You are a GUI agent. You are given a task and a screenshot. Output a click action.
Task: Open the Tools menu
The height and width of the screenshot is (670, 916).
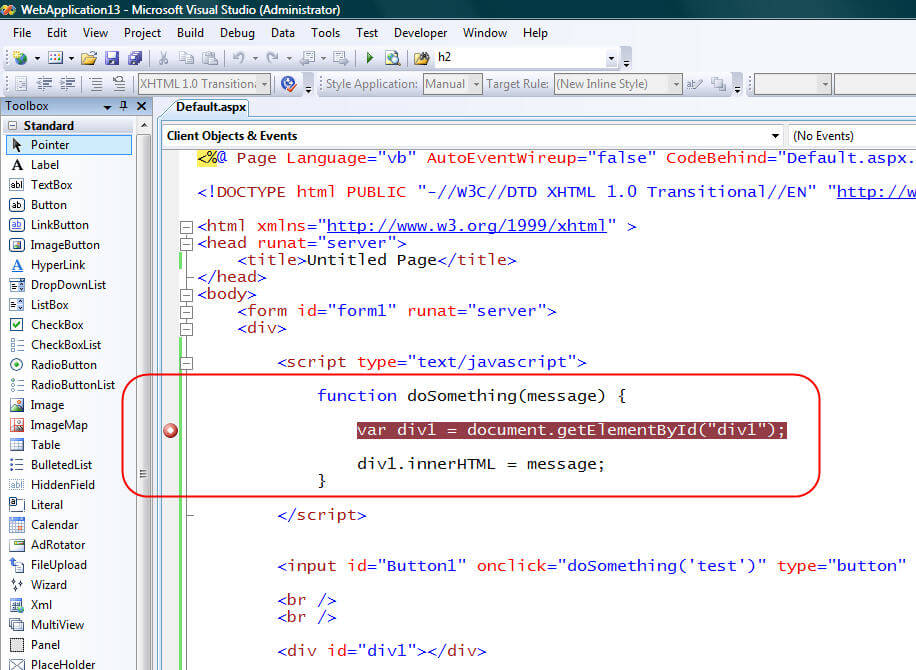point(325,33)
